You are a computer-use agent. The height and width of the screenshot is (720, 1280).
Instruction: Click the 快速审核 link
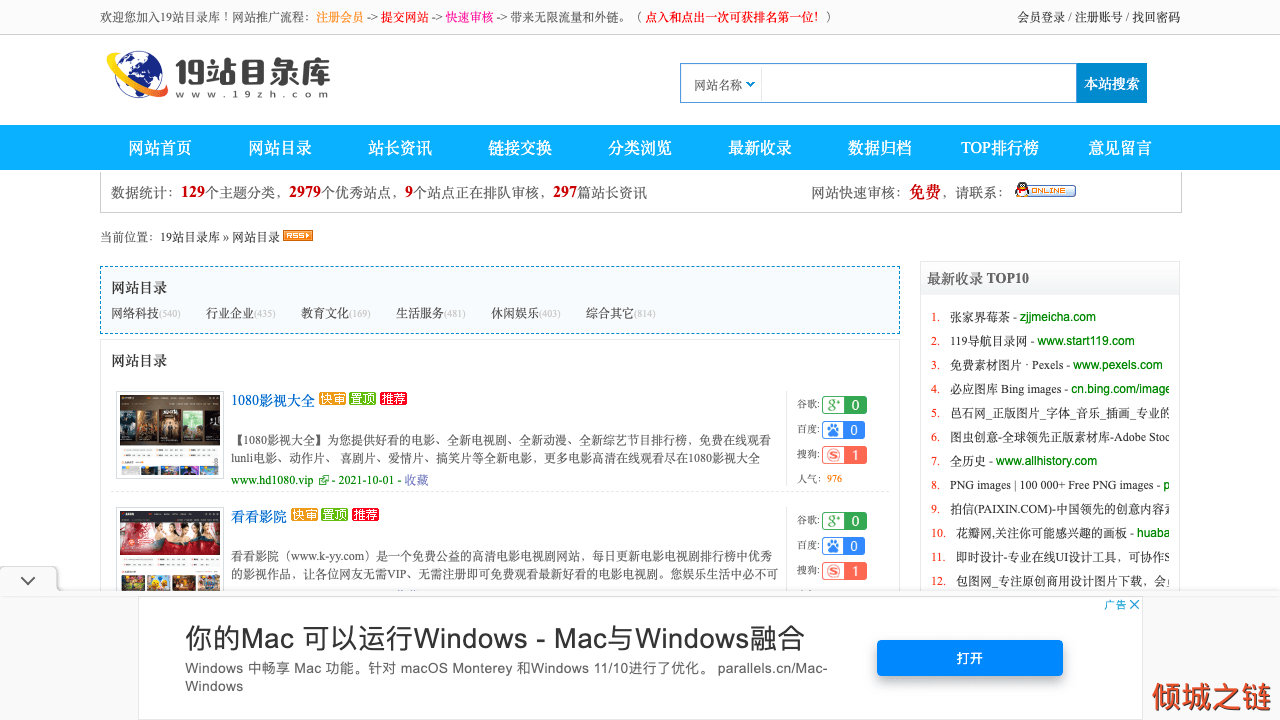(x=470, y=17)
